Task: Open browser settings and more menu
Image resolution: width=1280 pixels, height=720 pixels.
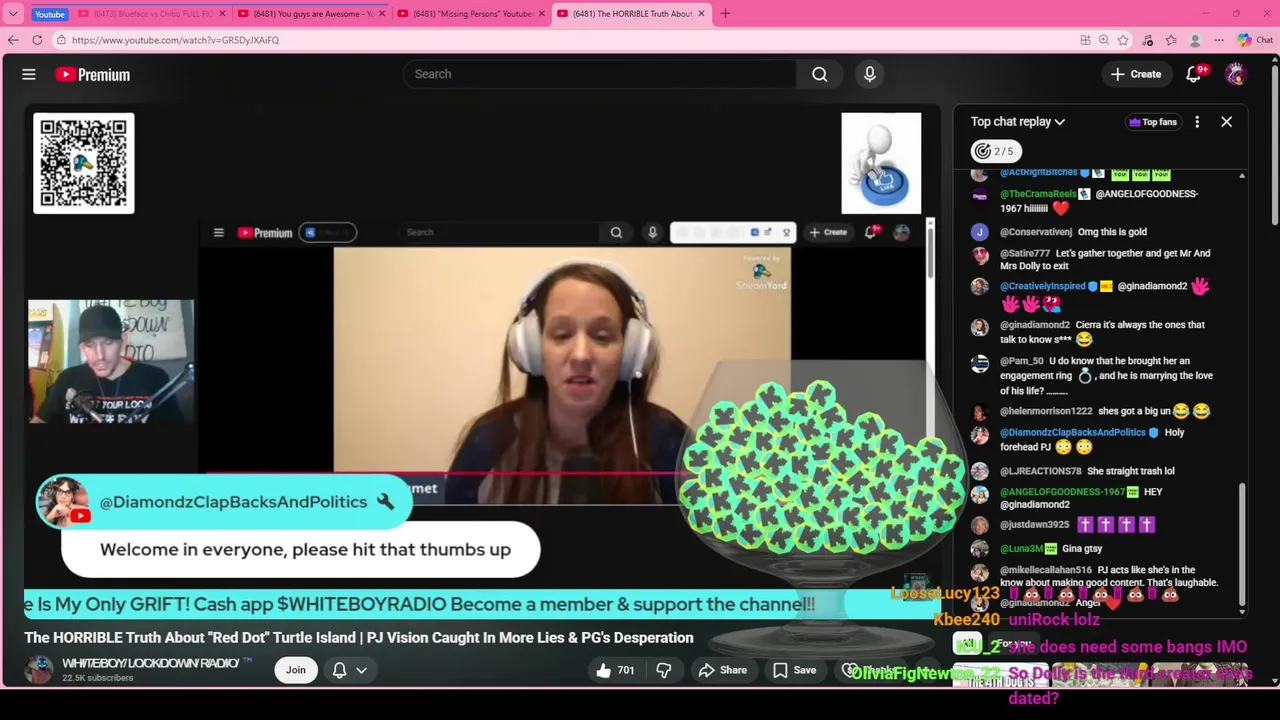Action: [1219, 40]
